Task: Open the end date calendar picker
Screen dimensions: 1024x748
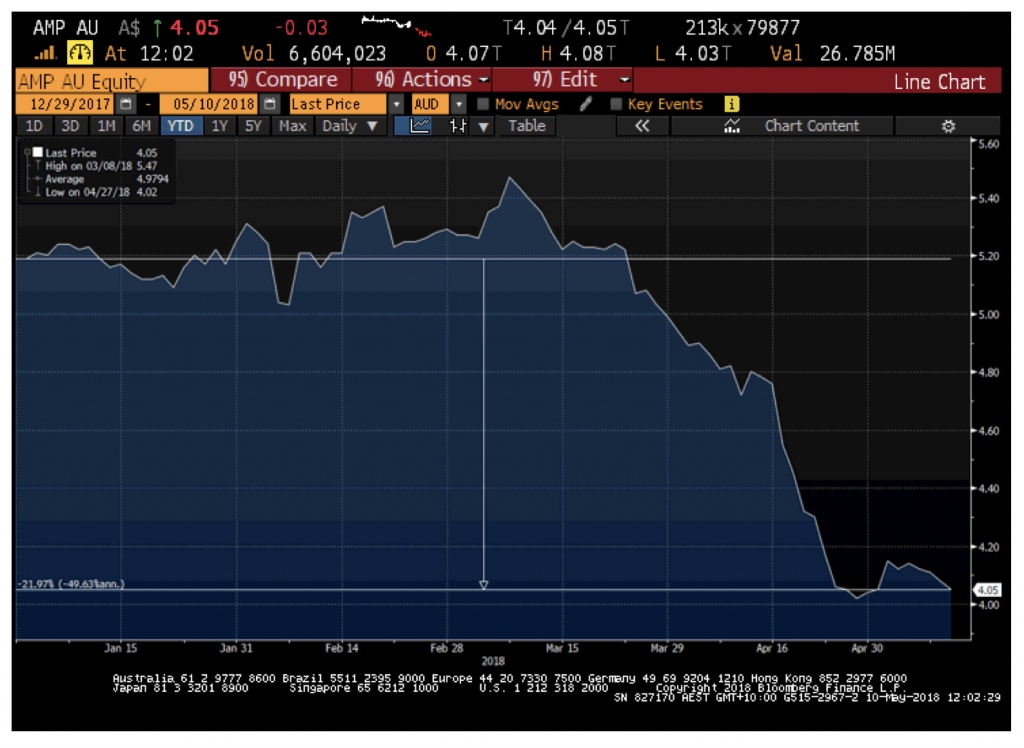Action: coord(269,105)
